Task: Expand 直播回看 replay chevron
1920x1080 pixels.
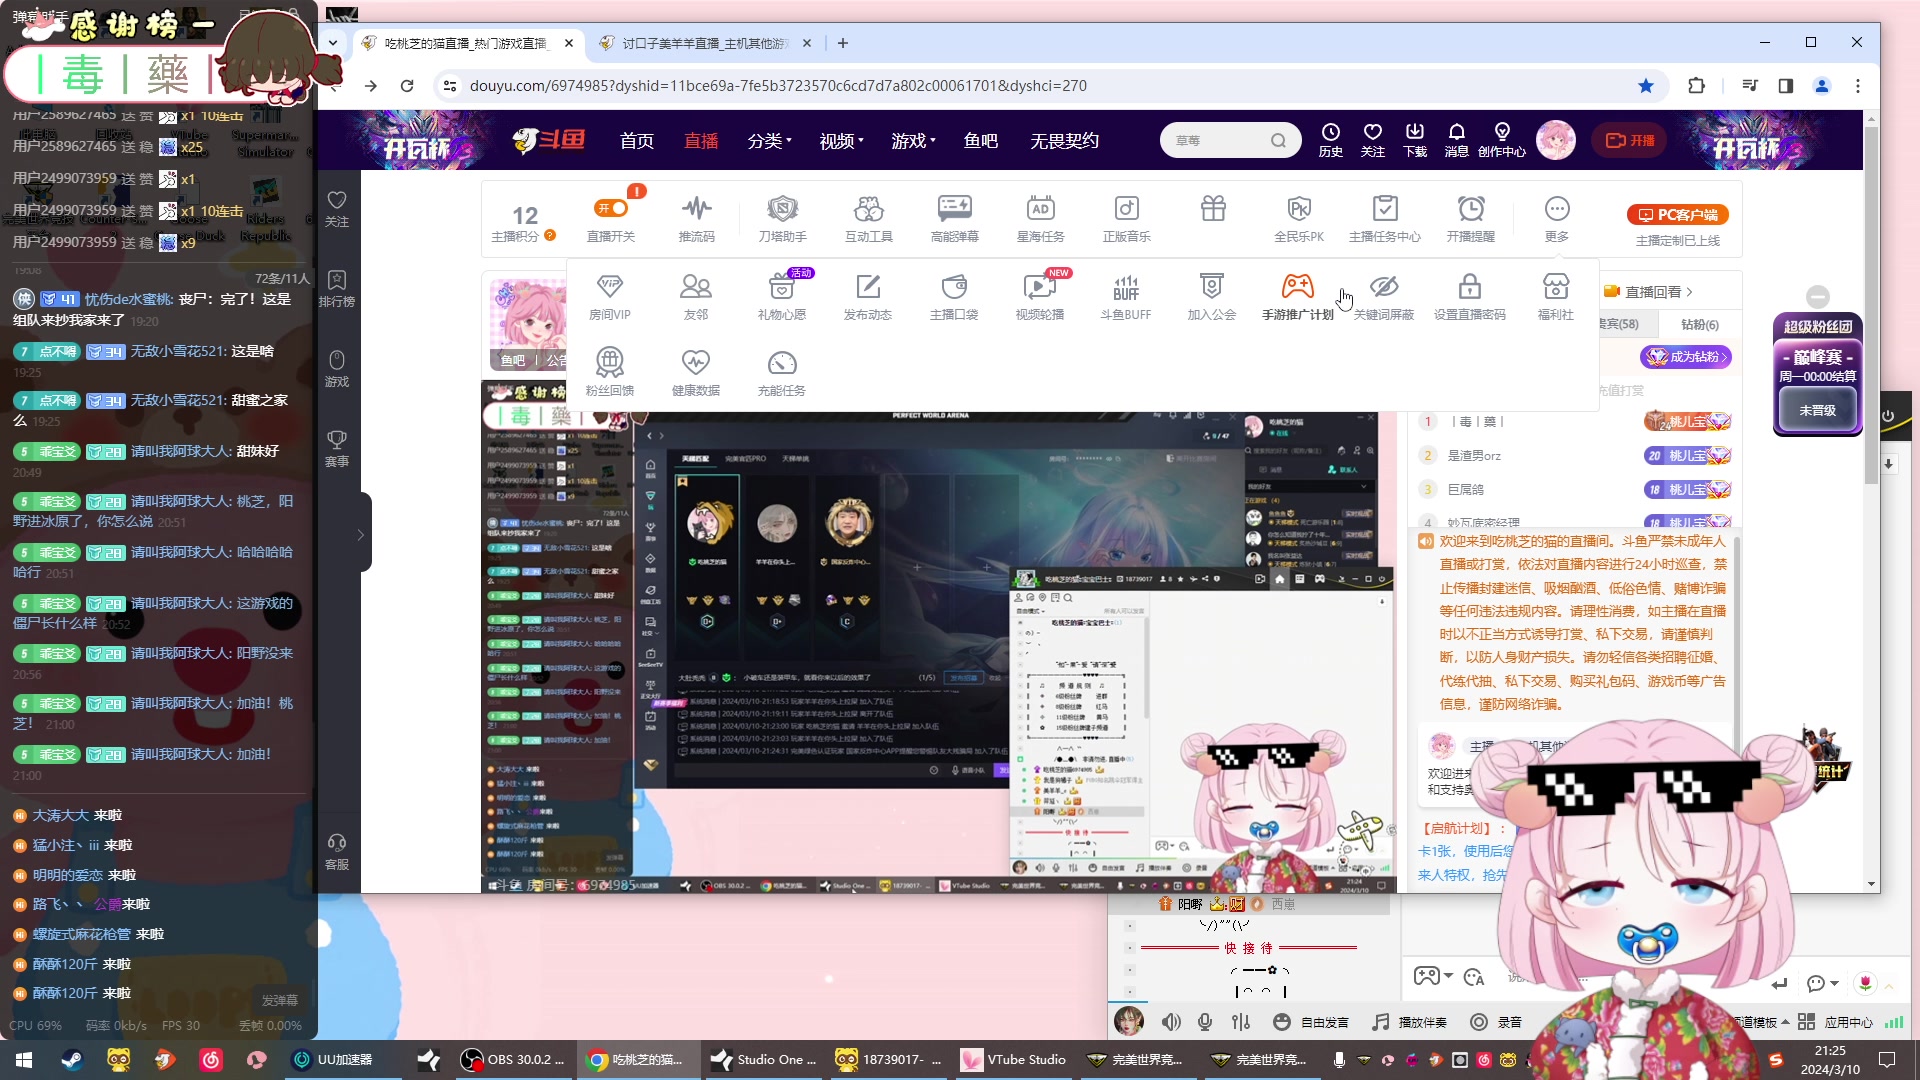Action: point(1690,292)
